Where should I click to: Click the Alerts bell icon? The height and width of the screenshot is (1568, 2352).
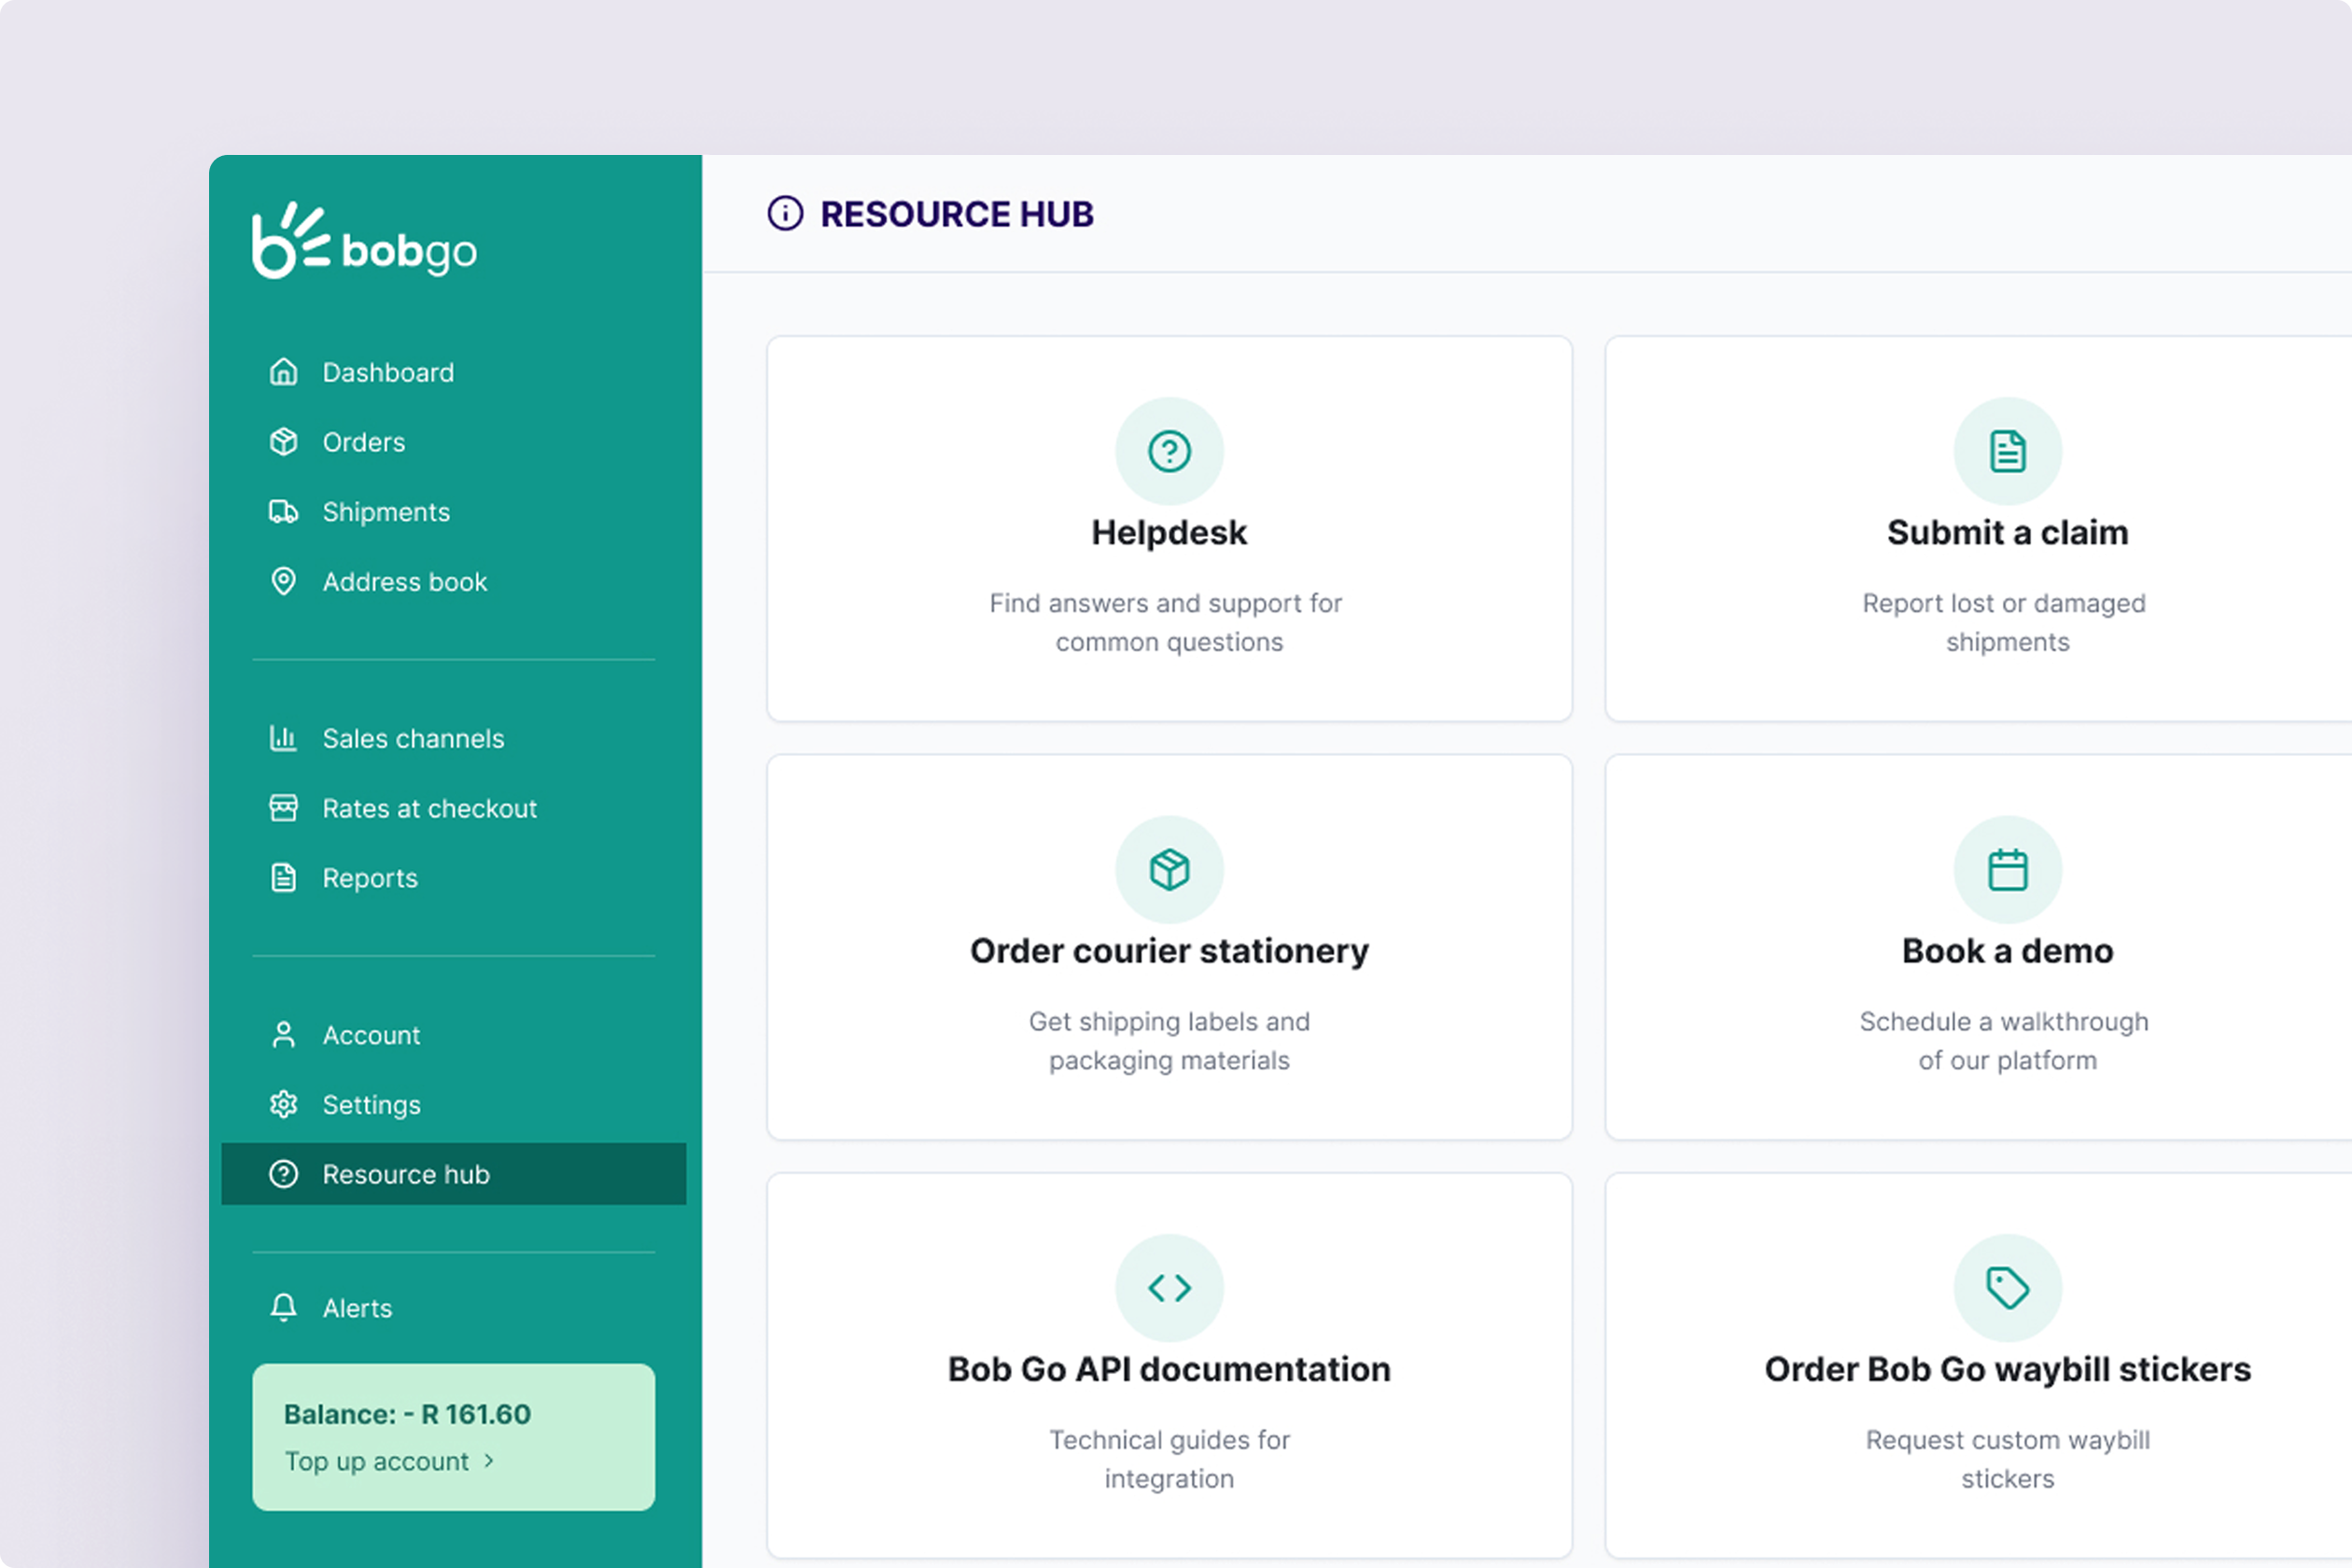[284, 1308]
